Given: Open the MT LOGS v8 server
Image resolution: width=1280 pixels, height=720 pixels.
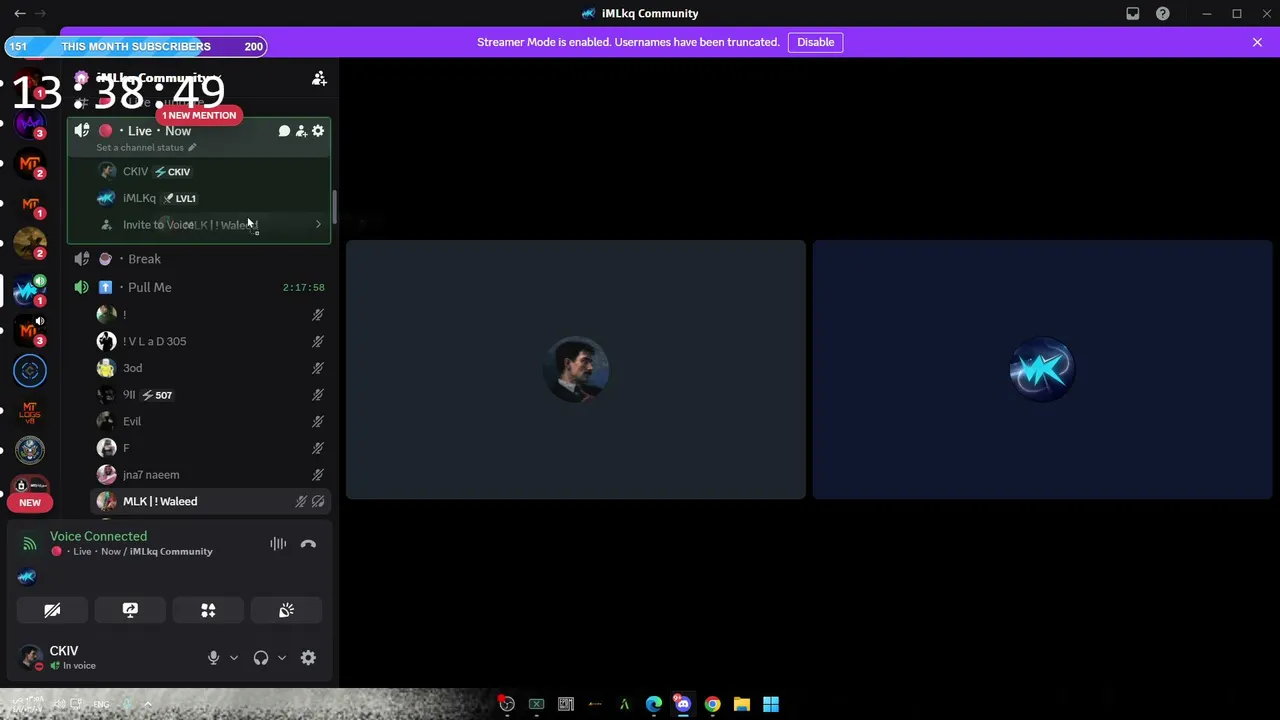Looking at the screenshot, I should point(30,411).
